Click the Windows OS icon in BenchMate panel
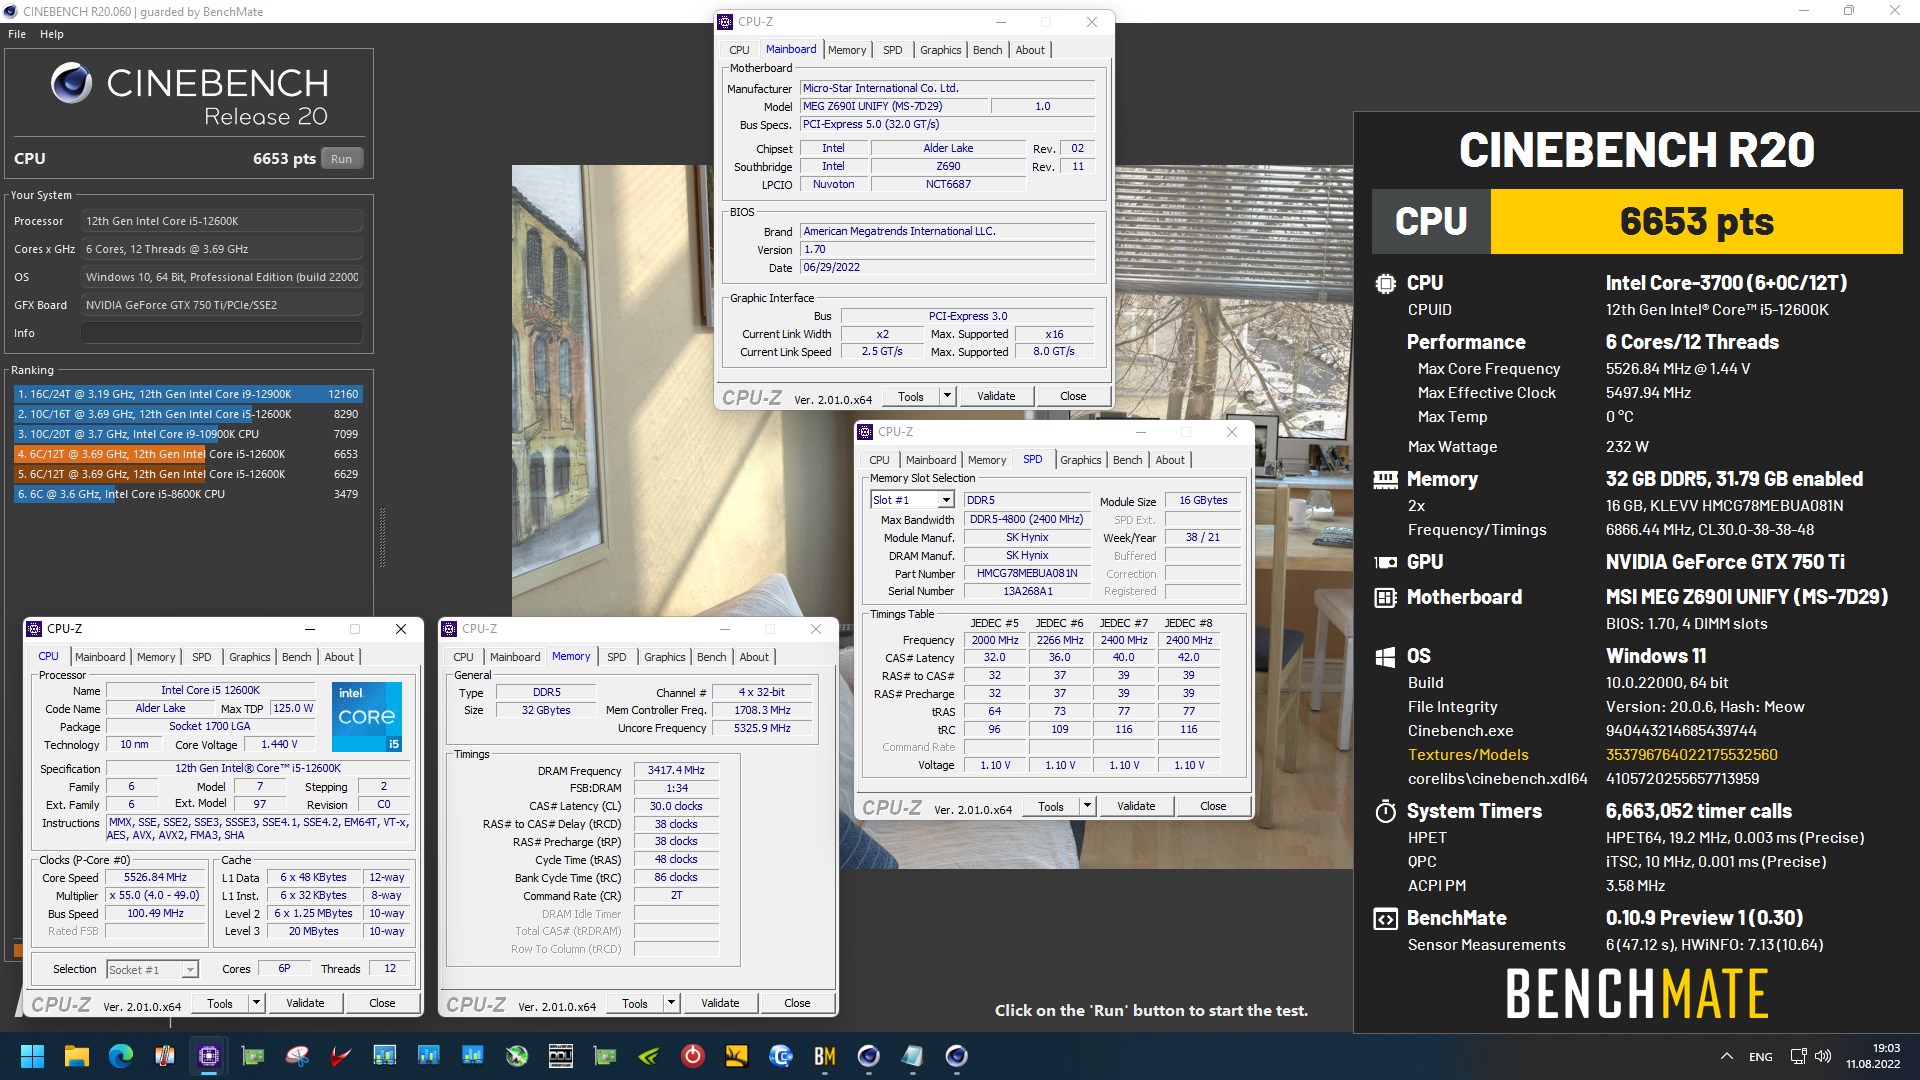This screenshot has height=1080, width=1920. coord(1385,657)
